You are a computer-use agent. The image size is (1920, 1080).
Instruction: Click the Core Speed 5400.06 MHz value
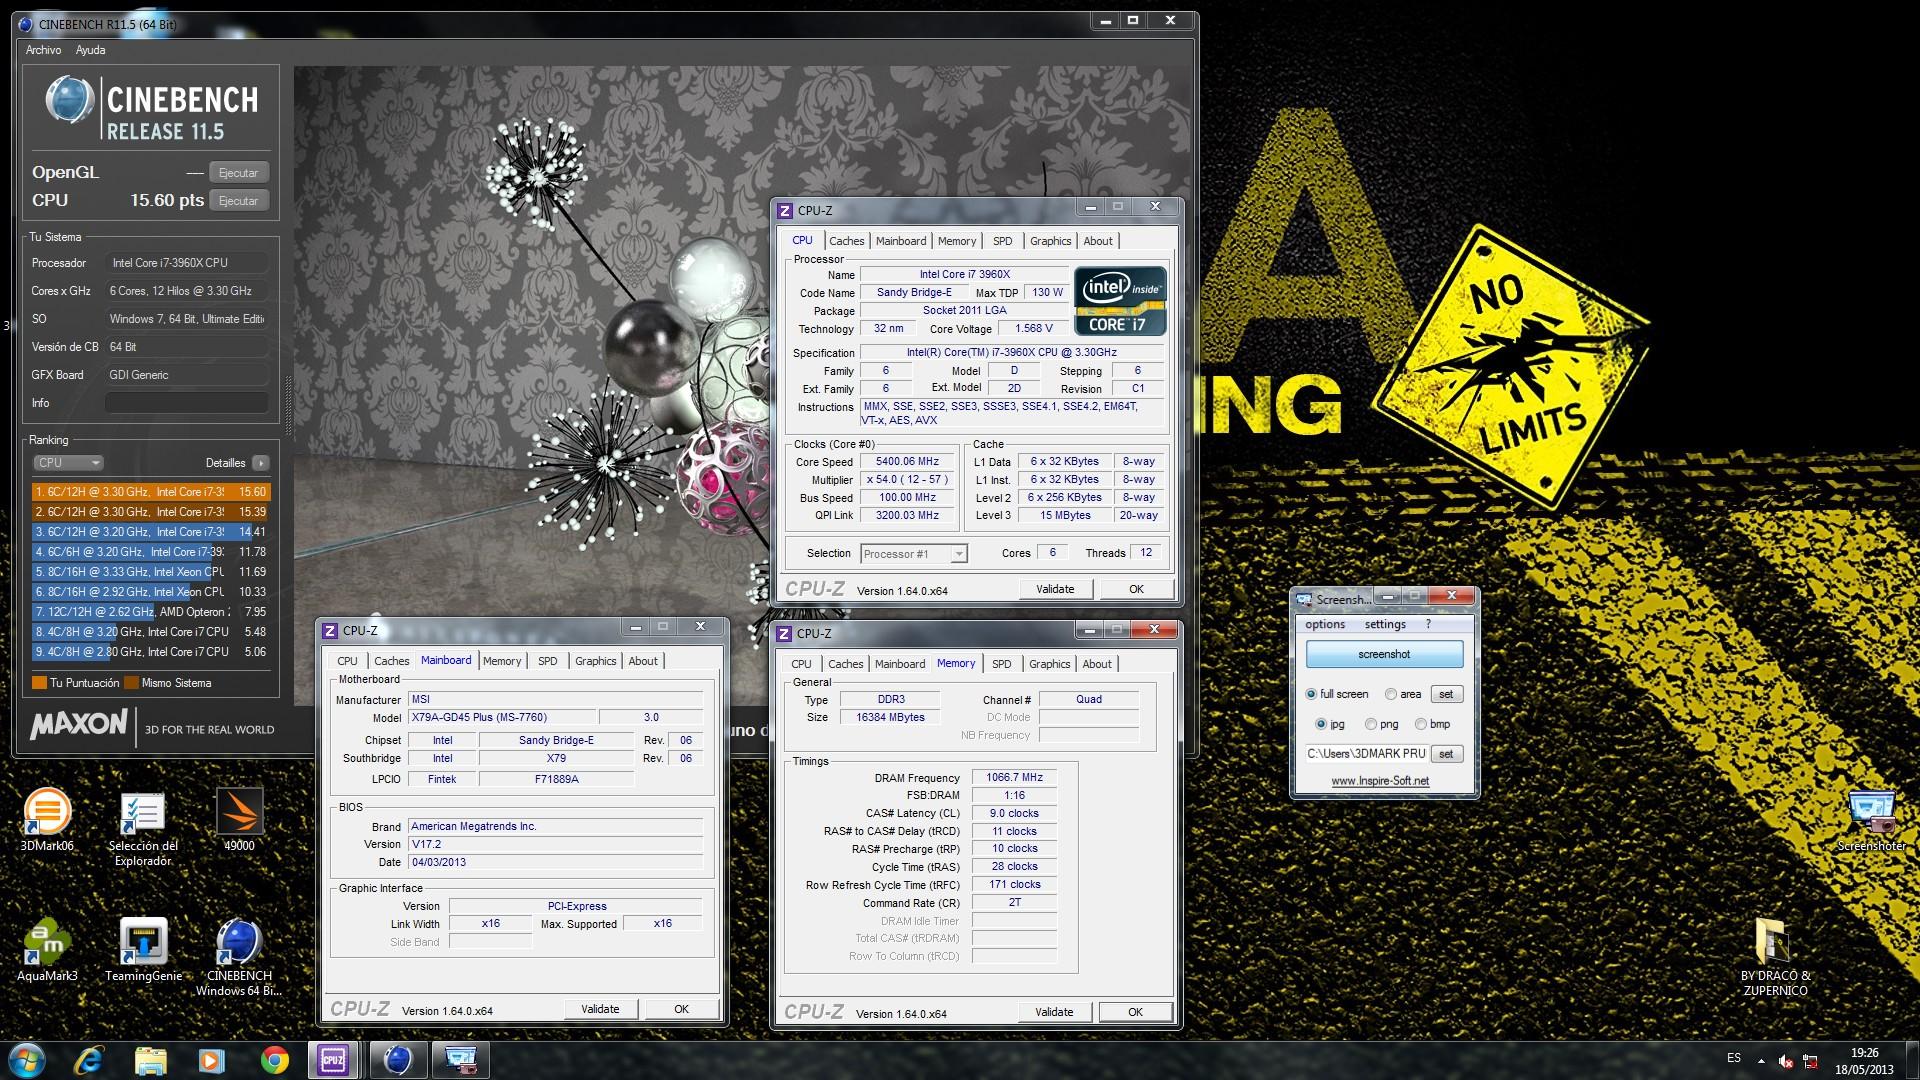pyautogui.click(x=908, y=462)
